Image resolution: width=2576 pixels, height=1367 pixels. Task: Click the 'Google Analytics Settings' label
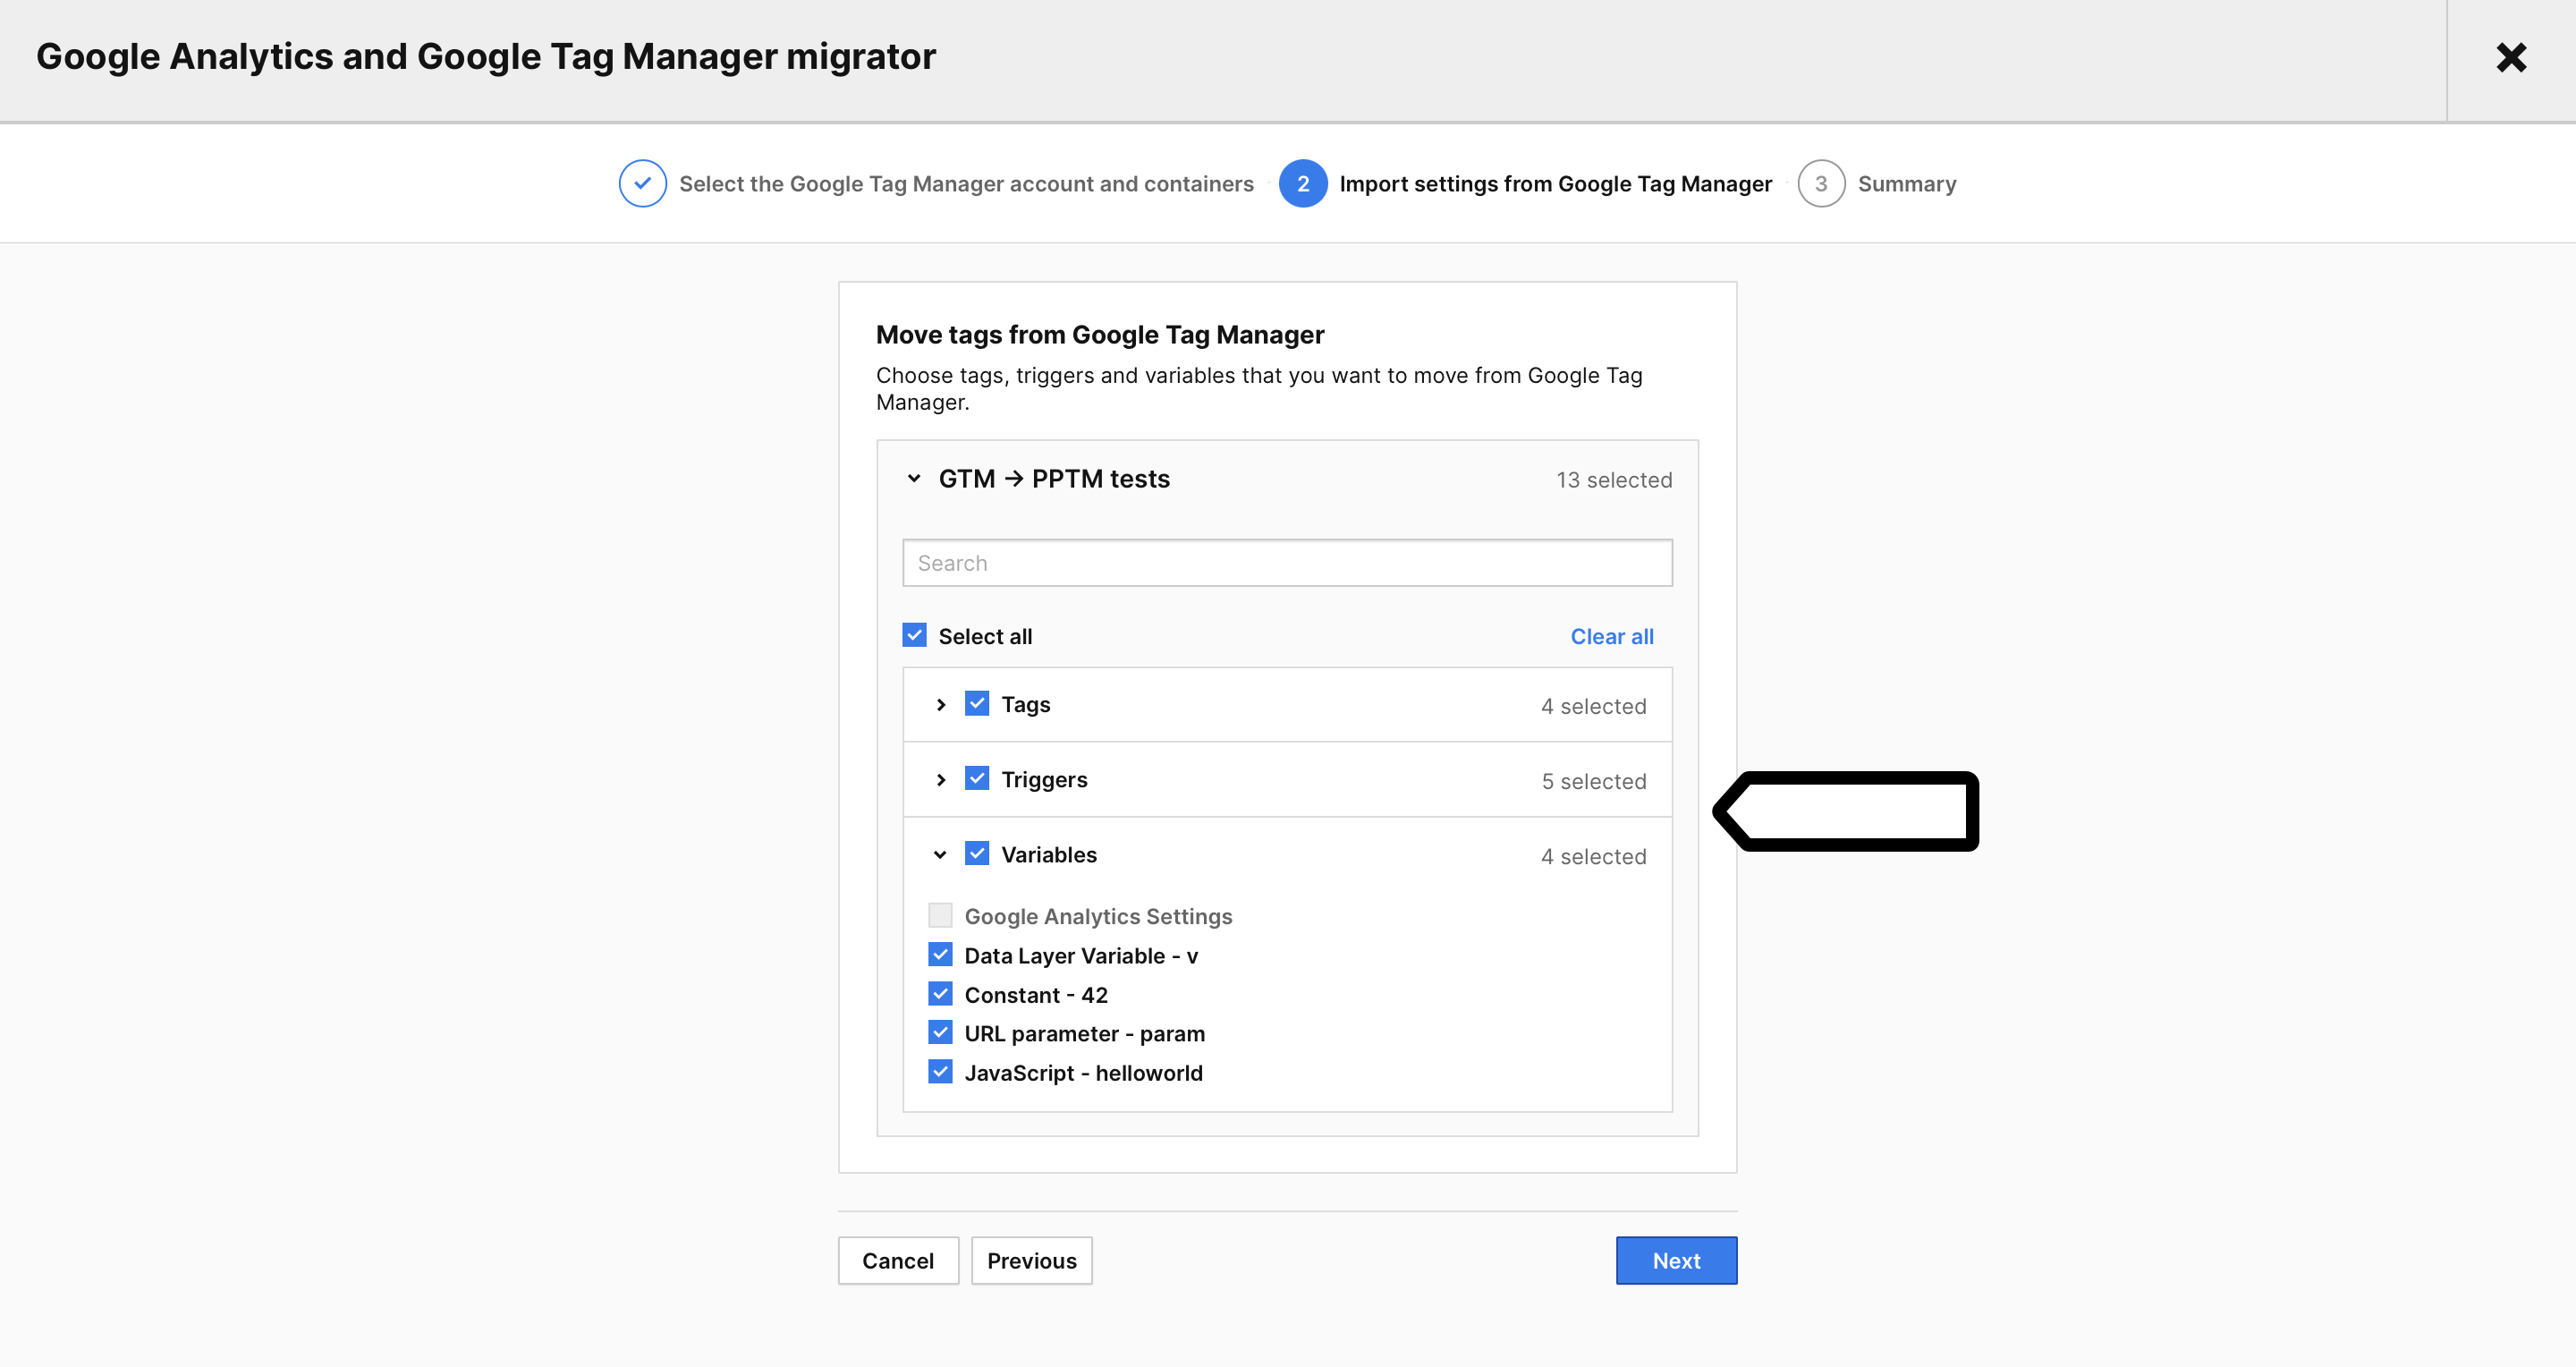(x=1098, y=916)
